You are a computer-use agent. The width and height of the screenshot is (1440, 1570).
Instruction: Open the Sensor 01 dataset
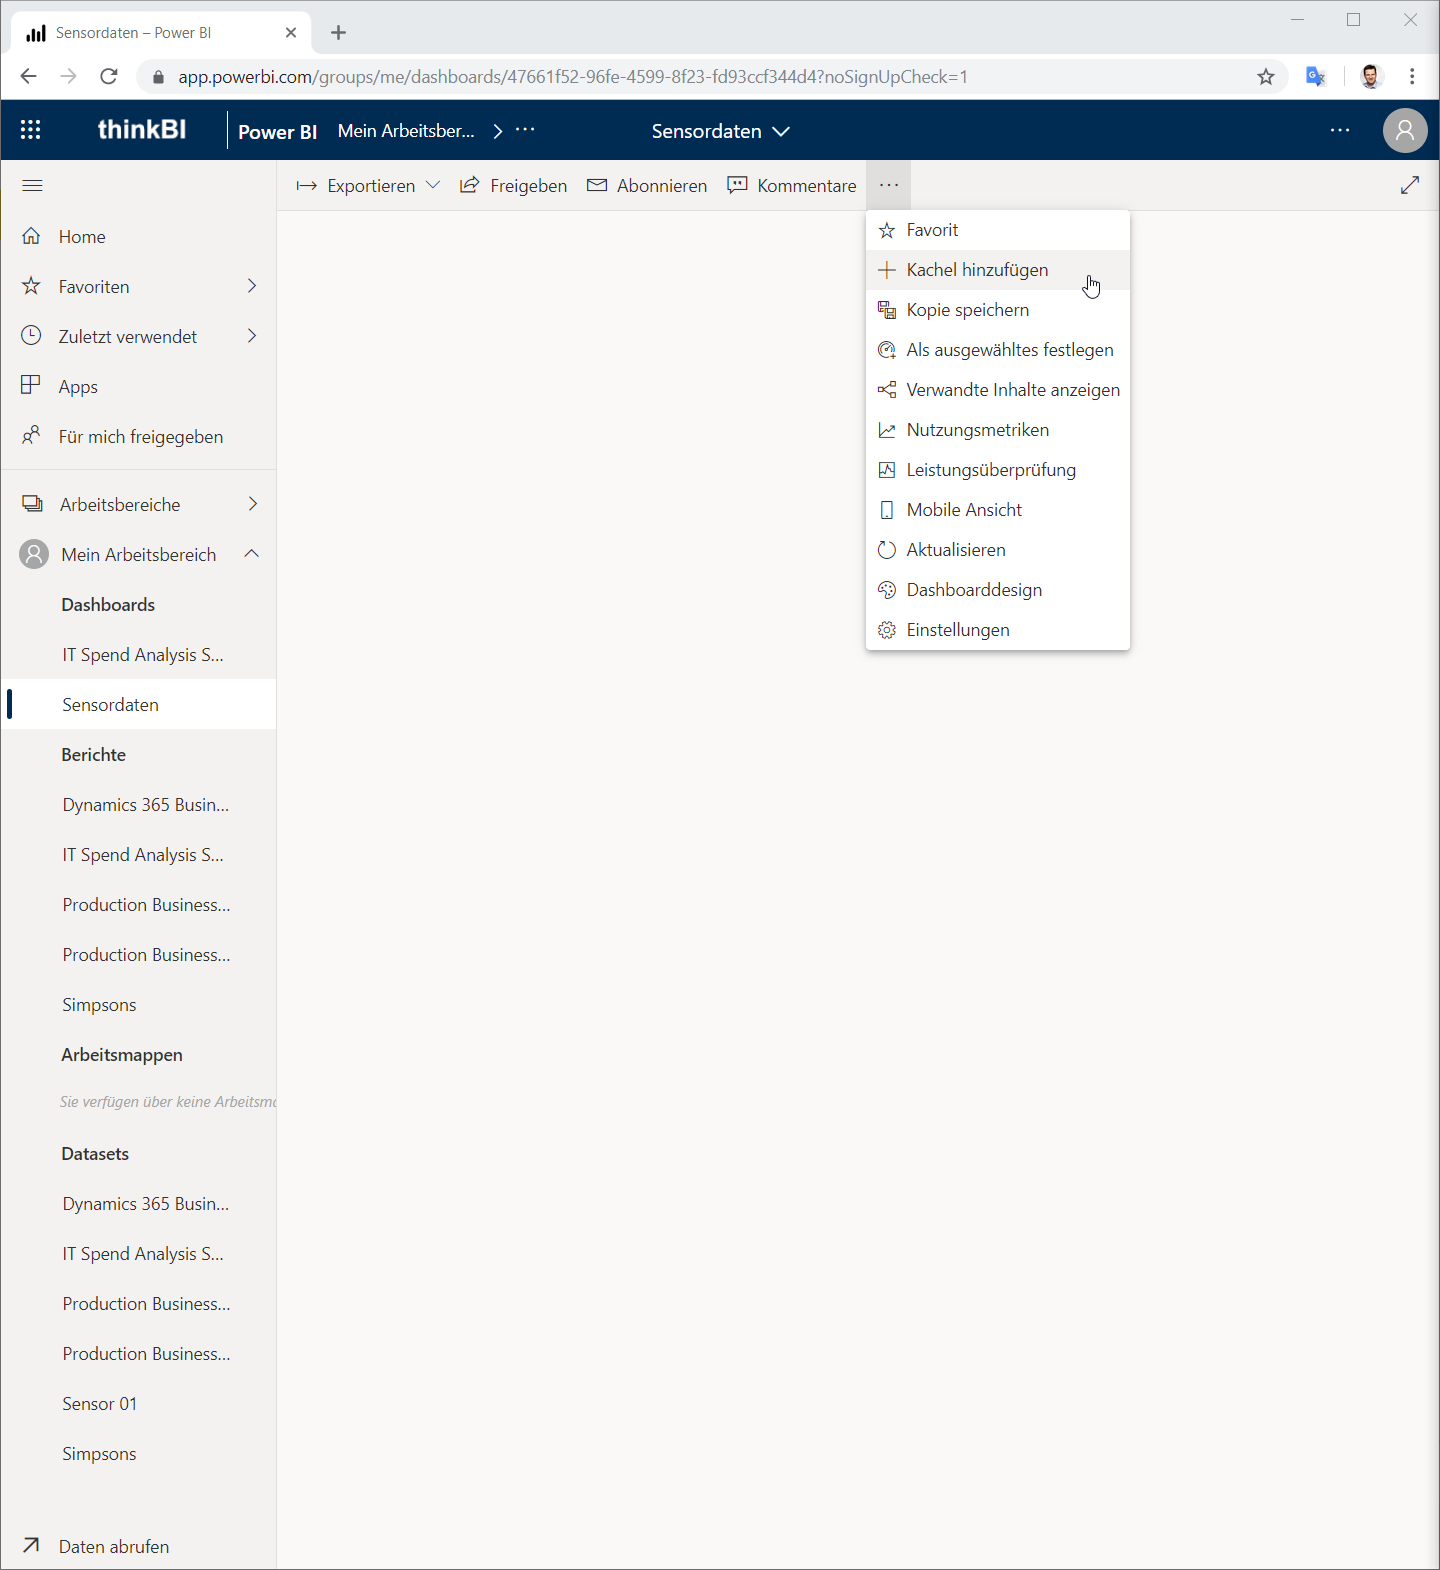pyautogui.click(x=139, y=1403)
